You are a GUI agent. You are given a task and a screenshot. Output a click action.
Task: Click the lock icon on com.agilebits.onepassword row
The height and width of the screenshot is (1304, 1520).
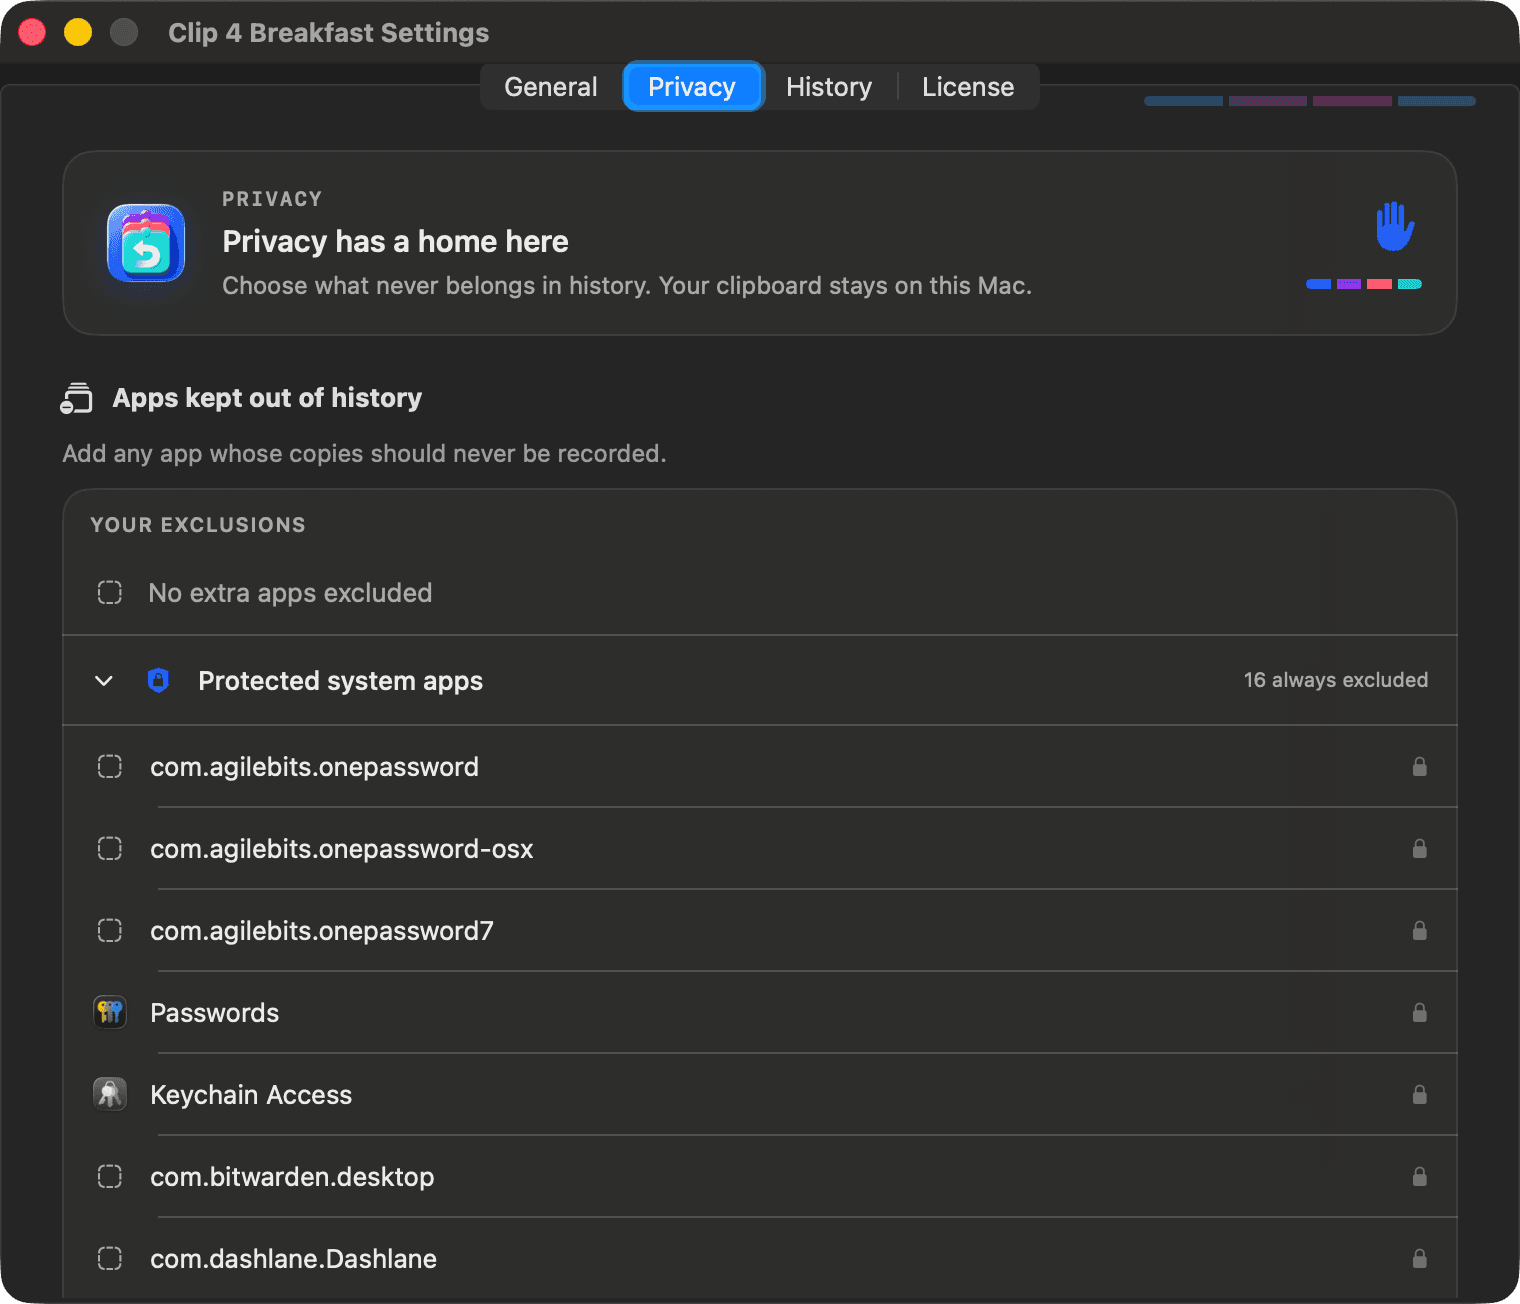point(1419,767)
